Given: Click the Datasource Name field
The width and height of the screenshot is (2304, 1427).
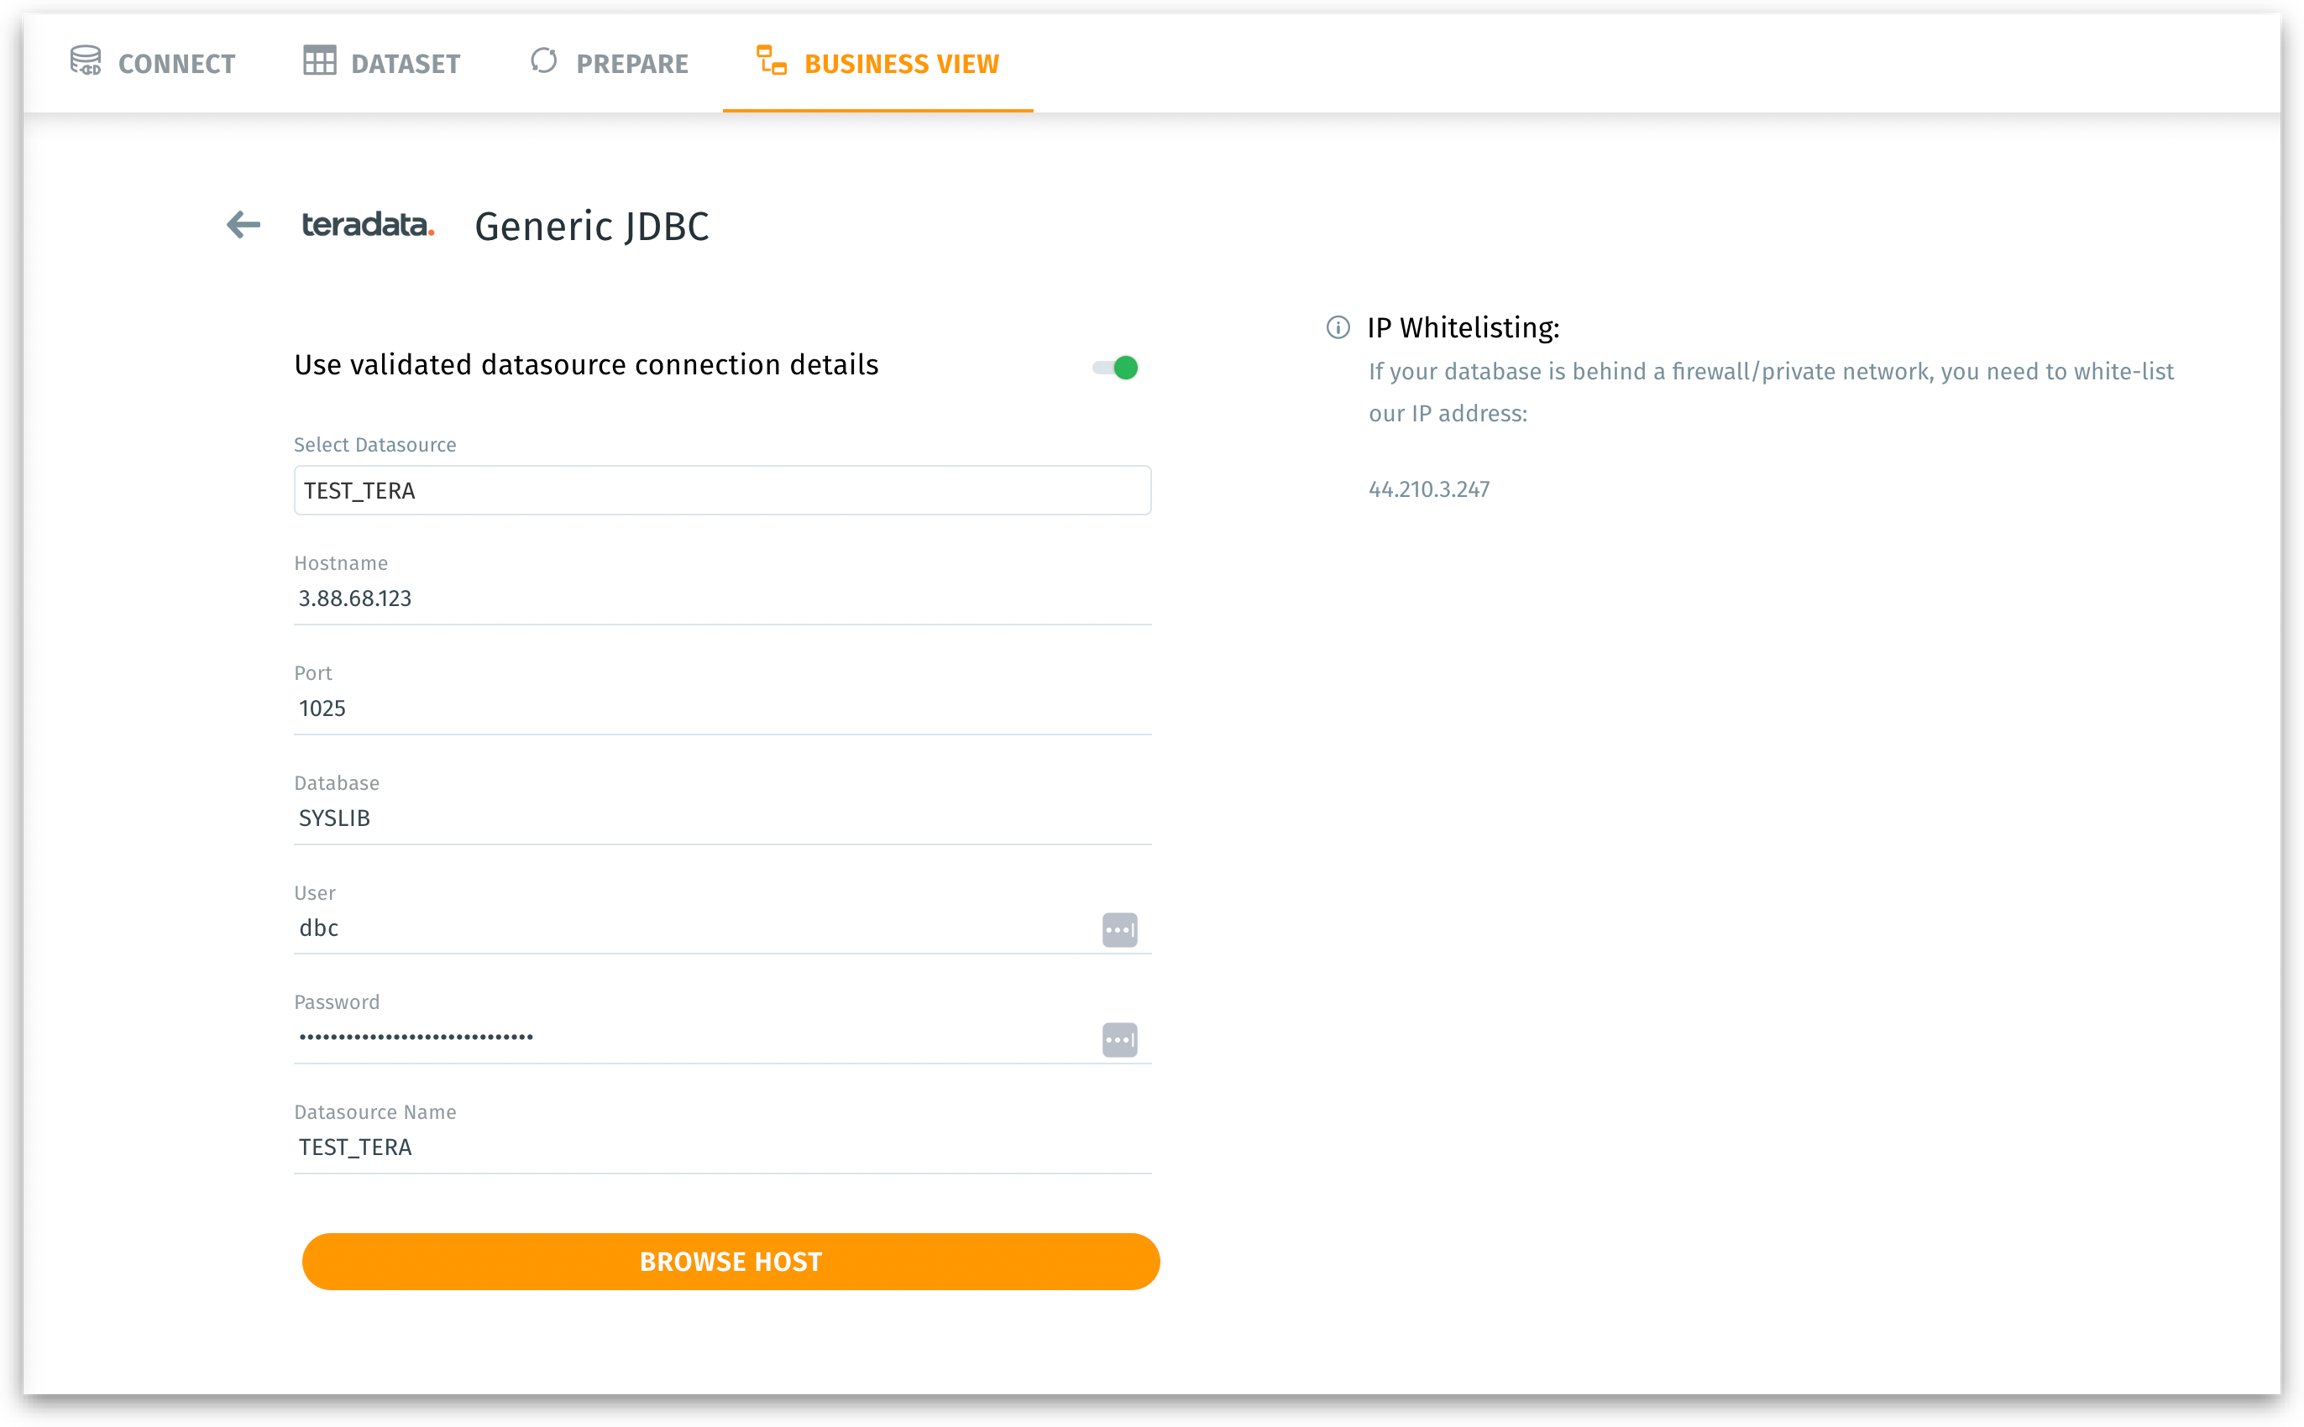Looking at the screenshot, I should [x=722, y=1148].
